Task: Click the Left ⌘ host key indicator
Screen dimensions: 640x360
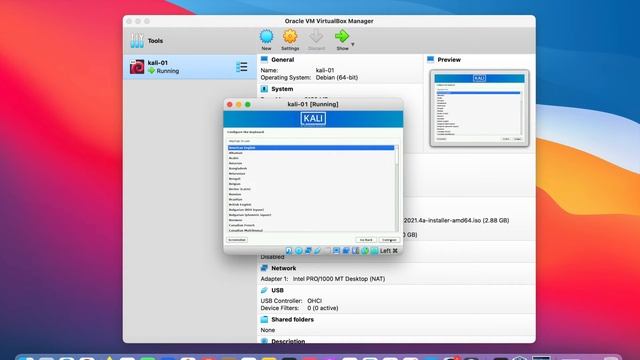Action: coord(389,251)
